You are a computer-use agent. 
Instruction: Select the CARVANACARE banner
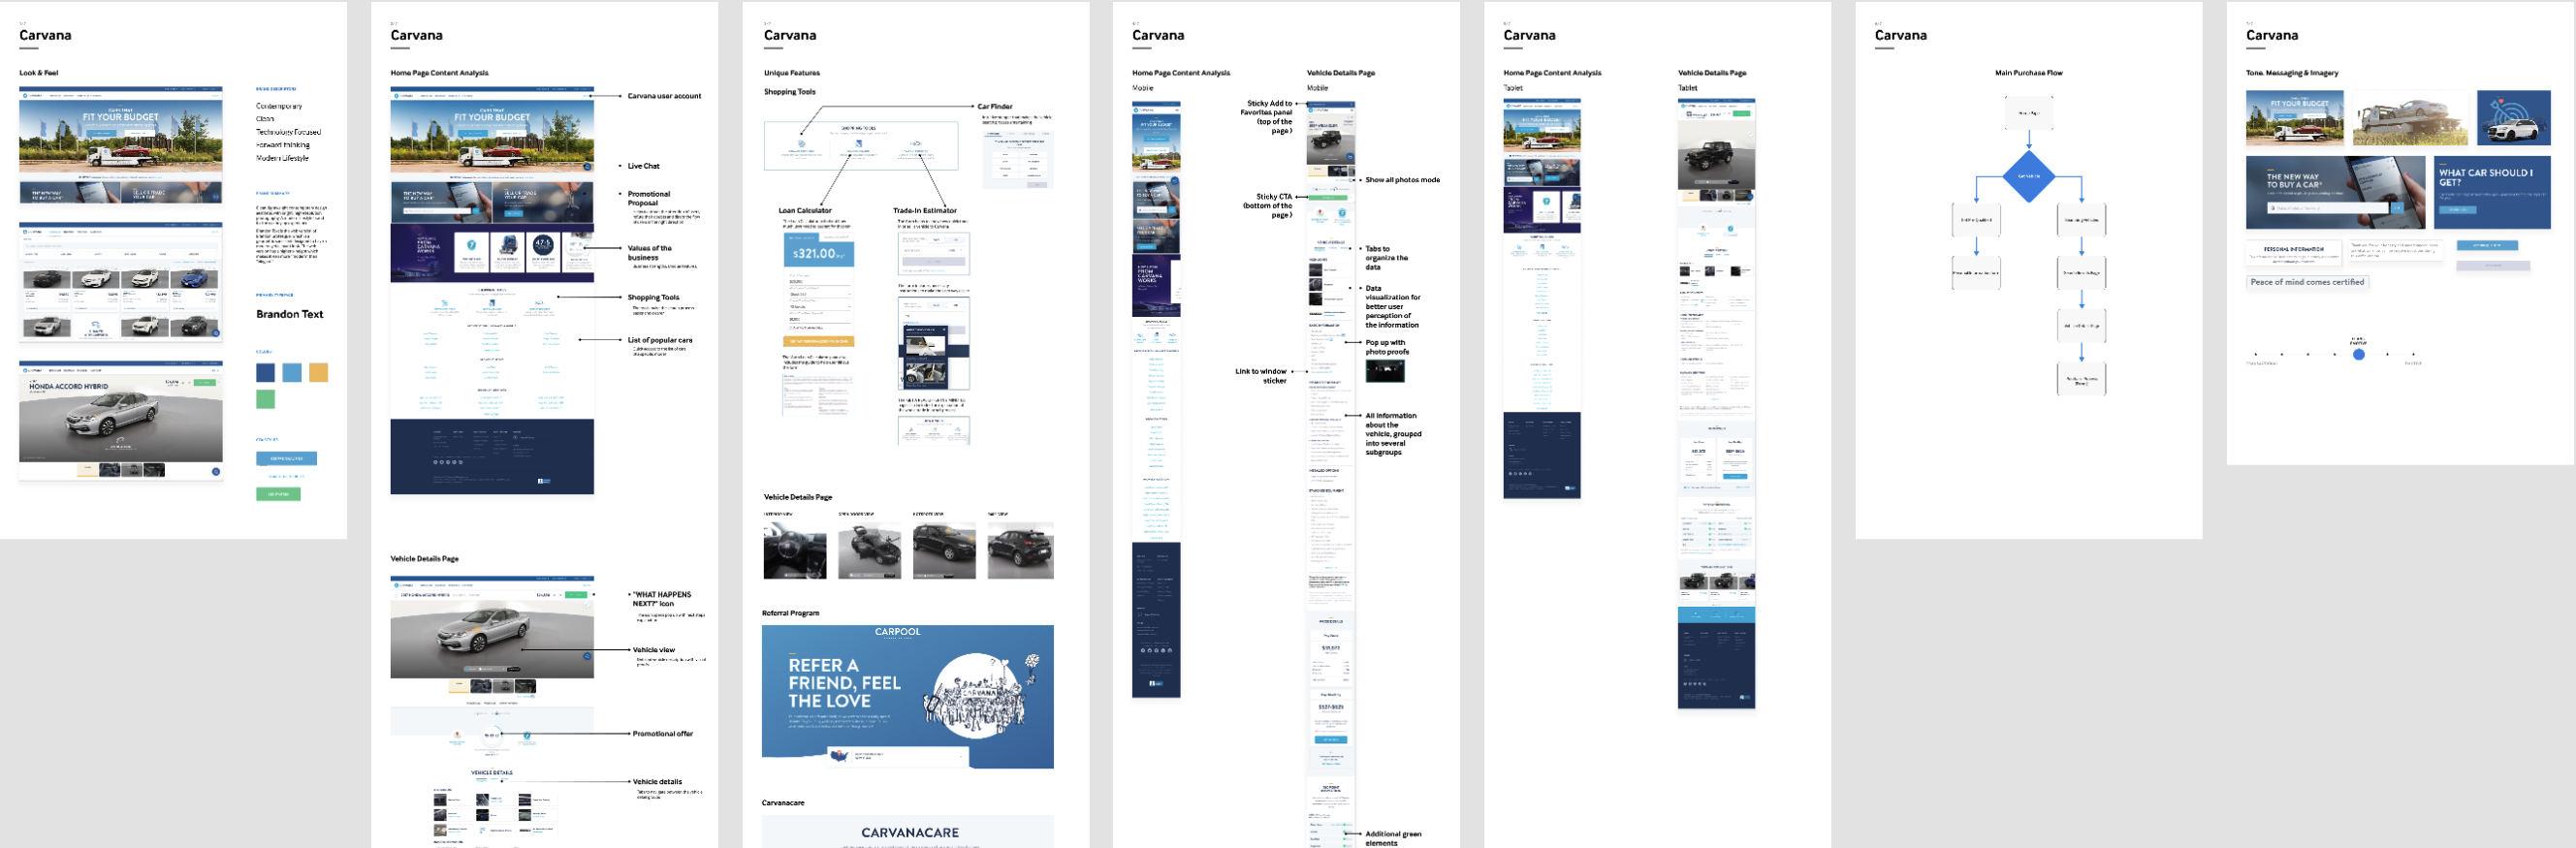click(x=908, y=831)
